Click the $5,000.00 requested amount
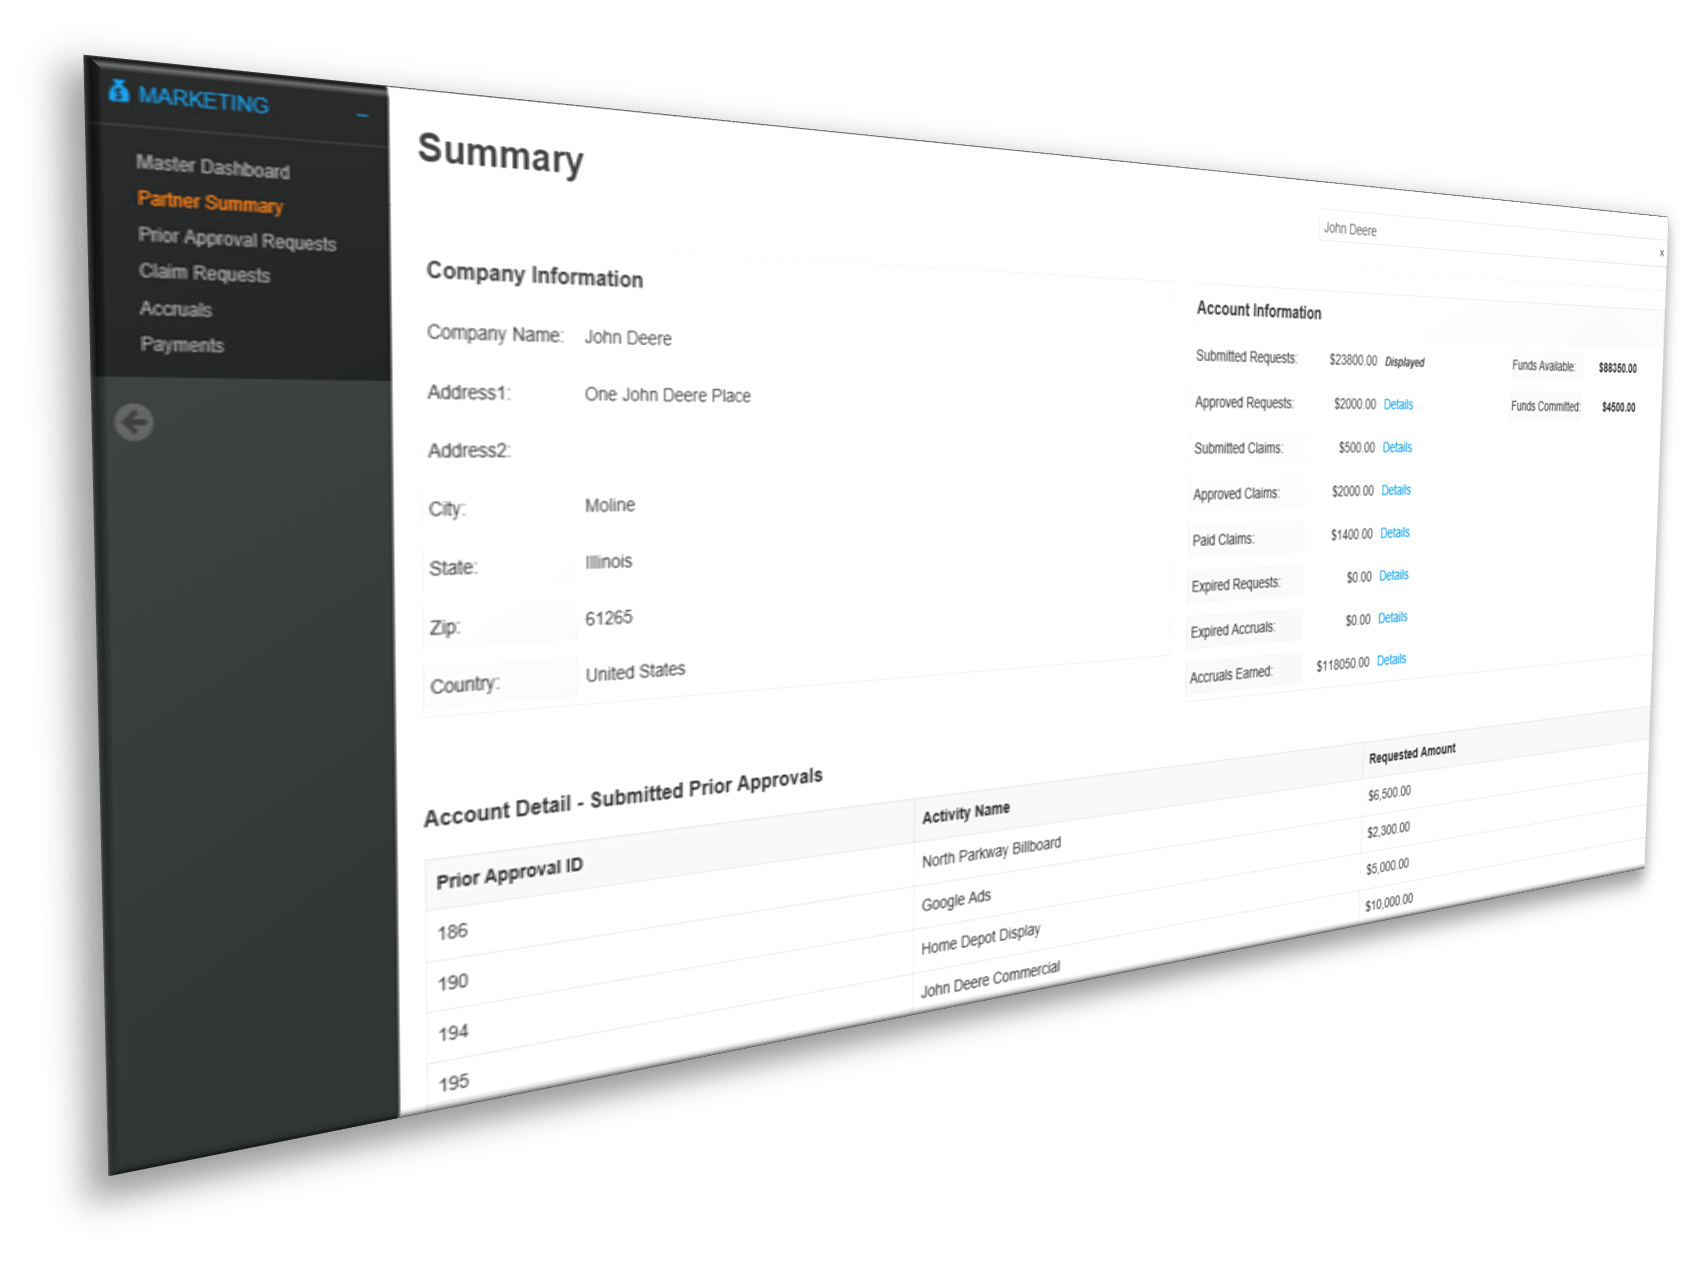Viewport: 1690px width, 1268px height. 1387,866
